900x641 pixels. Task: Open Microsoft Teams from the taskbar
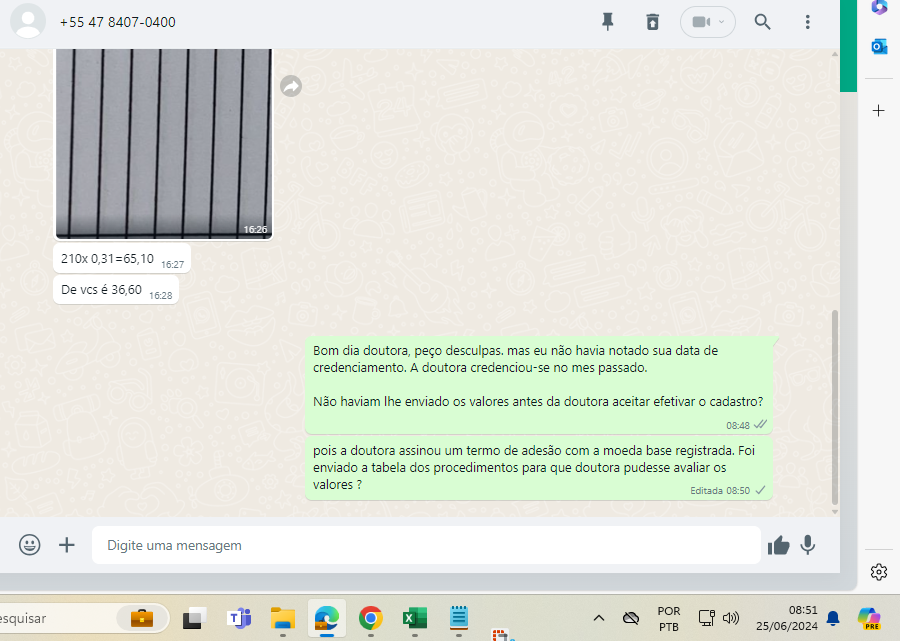click(239, 618)
